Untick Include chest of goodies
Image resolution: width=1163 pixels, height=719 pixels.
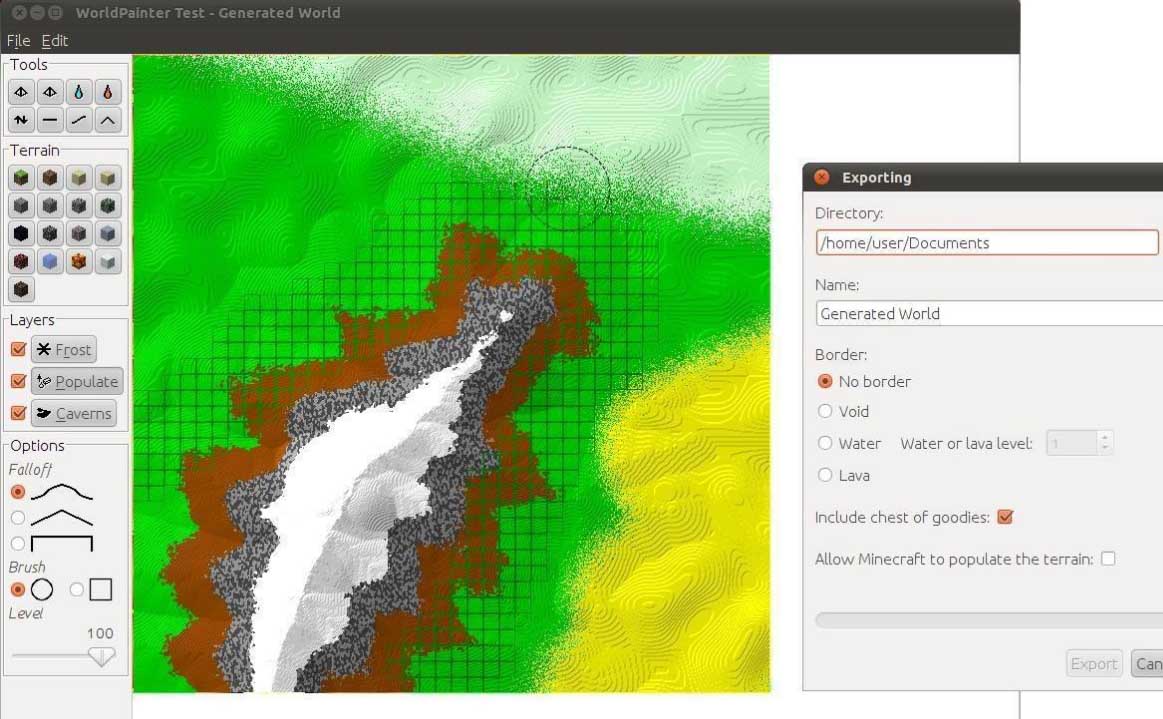pos(1005,517)
